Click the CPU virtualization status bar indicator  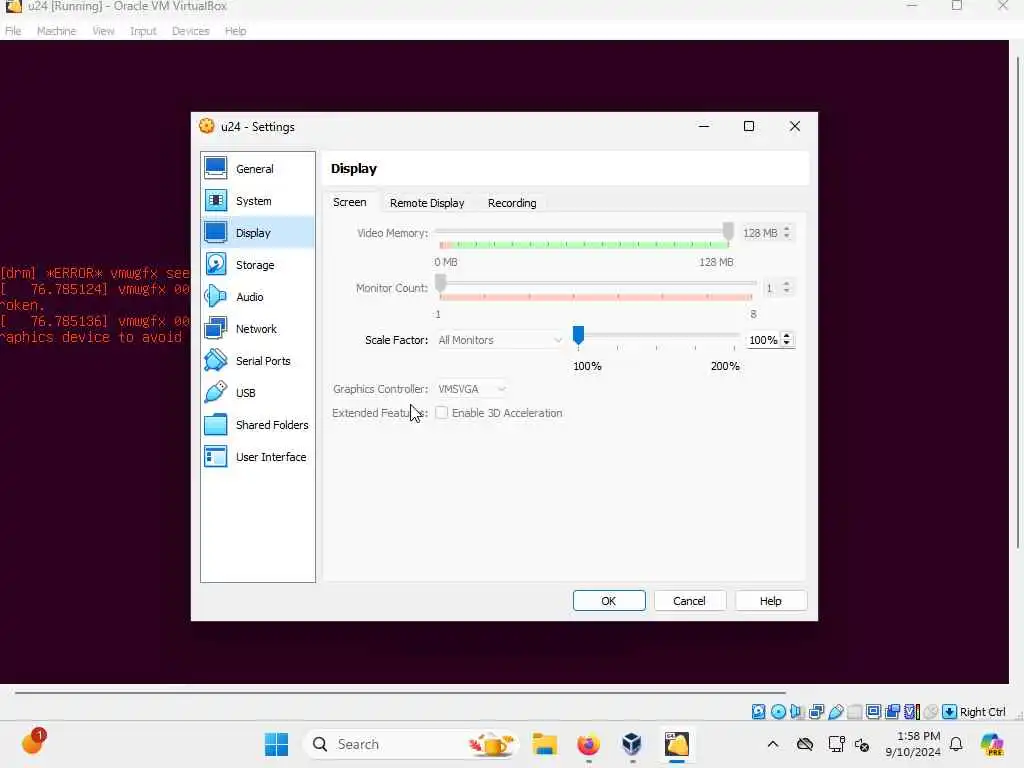(x=912, y=712)
